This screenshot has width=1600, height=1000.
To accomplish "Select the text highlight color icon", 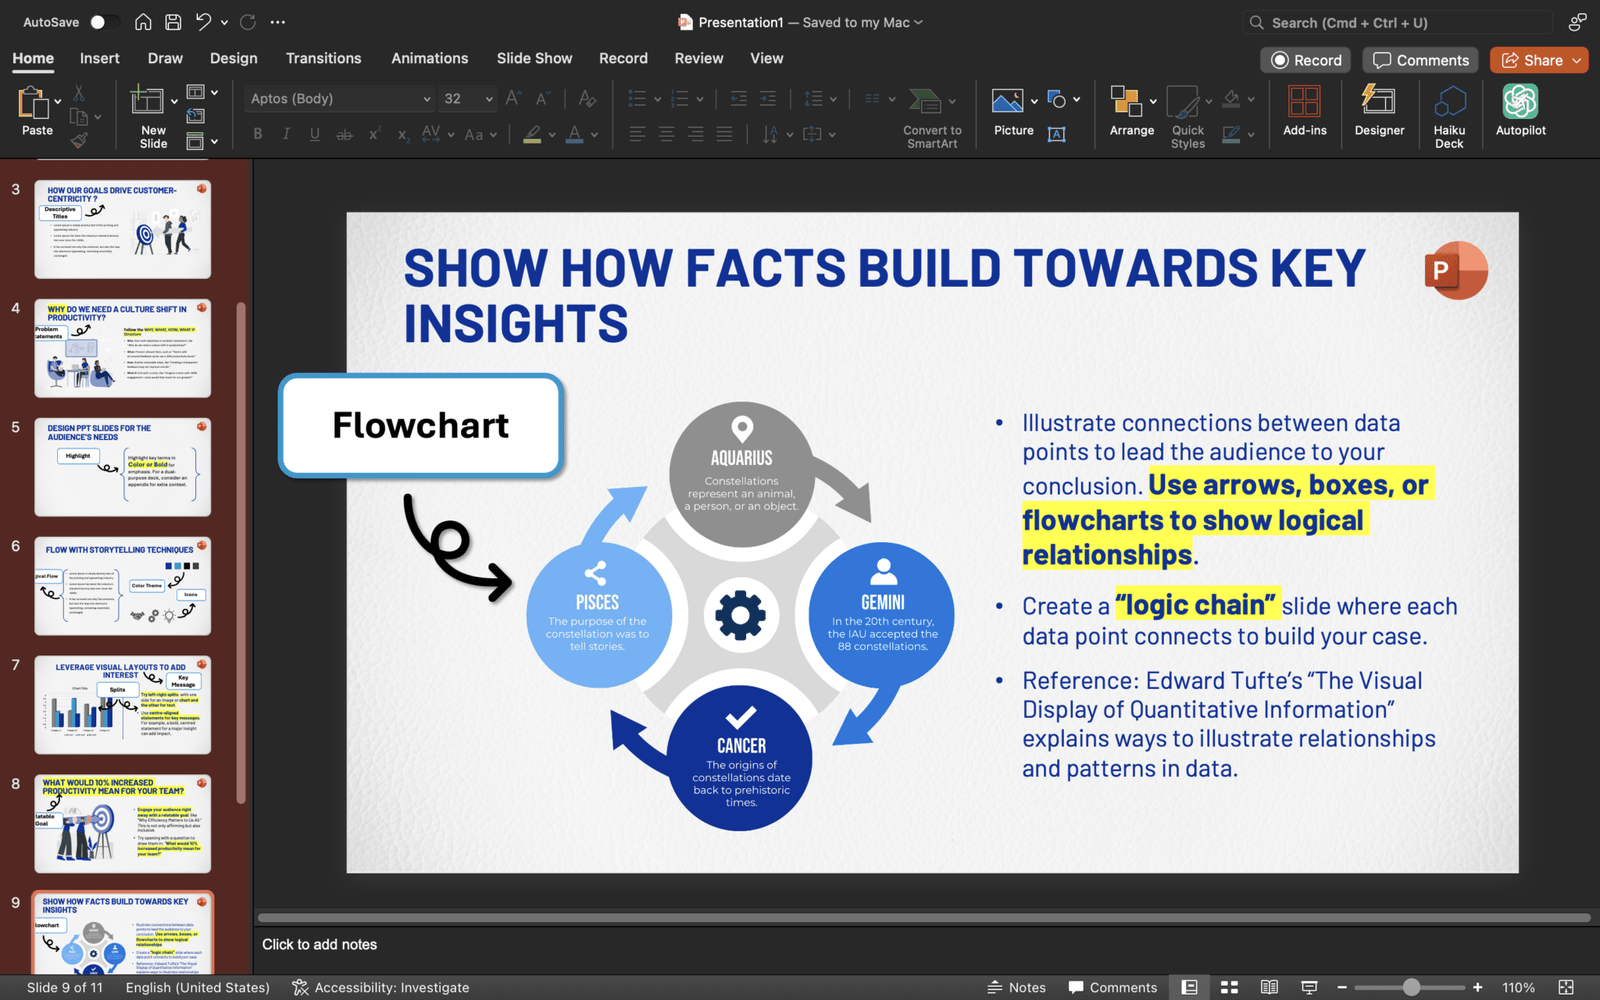I will point(532,134).
